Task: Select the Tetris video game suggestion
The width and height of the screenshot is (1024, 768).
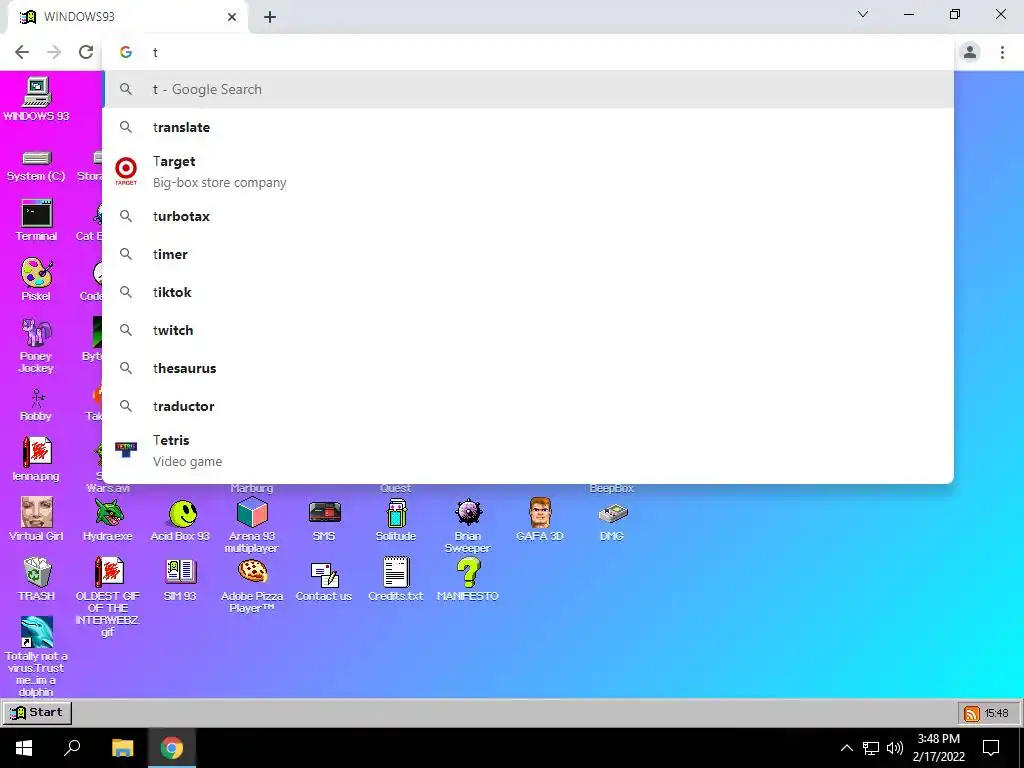Action: pyautogui.click(x=528, y=451)
